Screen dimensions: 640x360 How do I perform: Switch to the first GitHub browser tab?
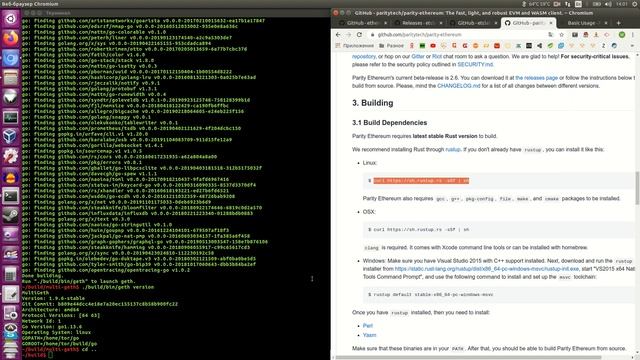click(362, 23)
